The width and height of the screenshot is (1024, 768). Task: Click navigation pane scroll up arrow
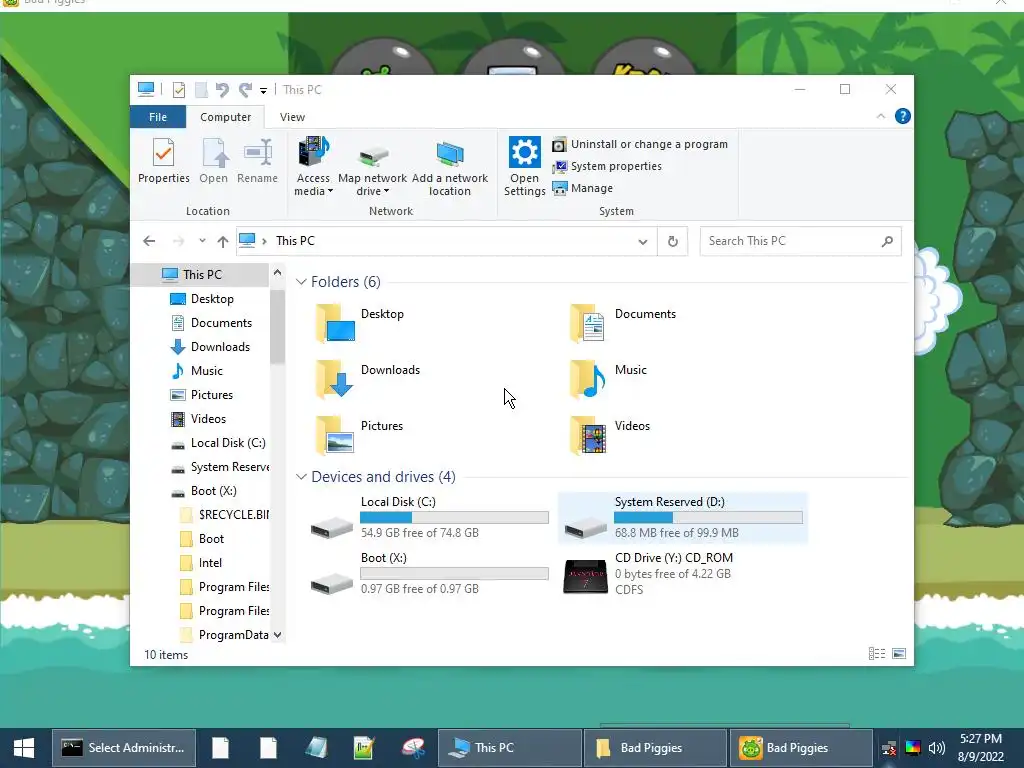point(278,272)
